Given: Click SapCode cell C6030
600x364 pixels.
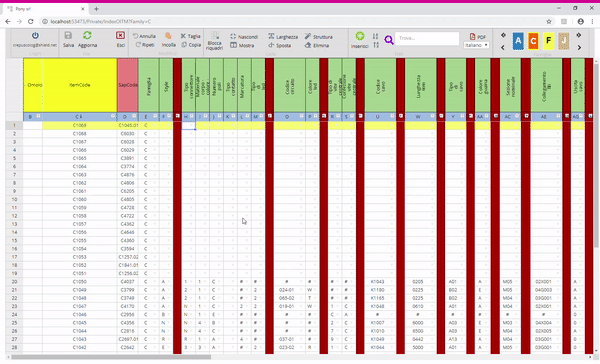Looking at the screenshot, I should (x=127, y=134).
